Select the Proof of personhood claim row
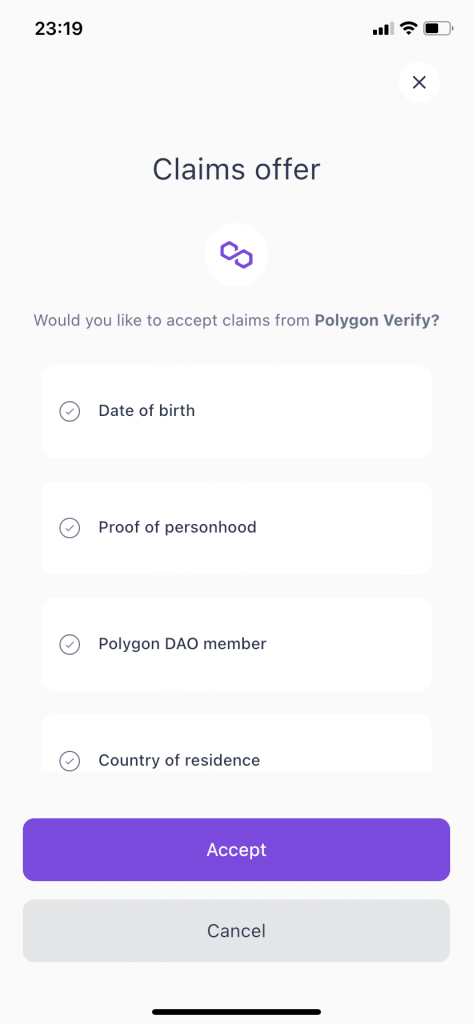 236,528
